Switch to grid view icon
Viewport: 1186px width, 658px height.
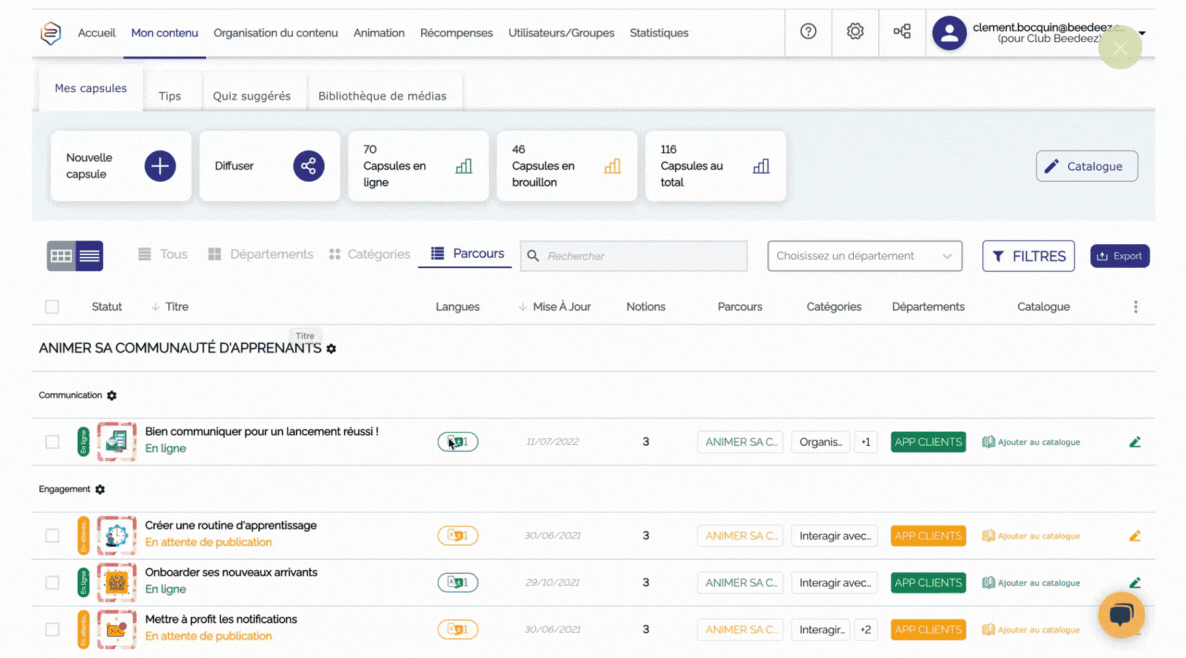(x=61, y=256)
